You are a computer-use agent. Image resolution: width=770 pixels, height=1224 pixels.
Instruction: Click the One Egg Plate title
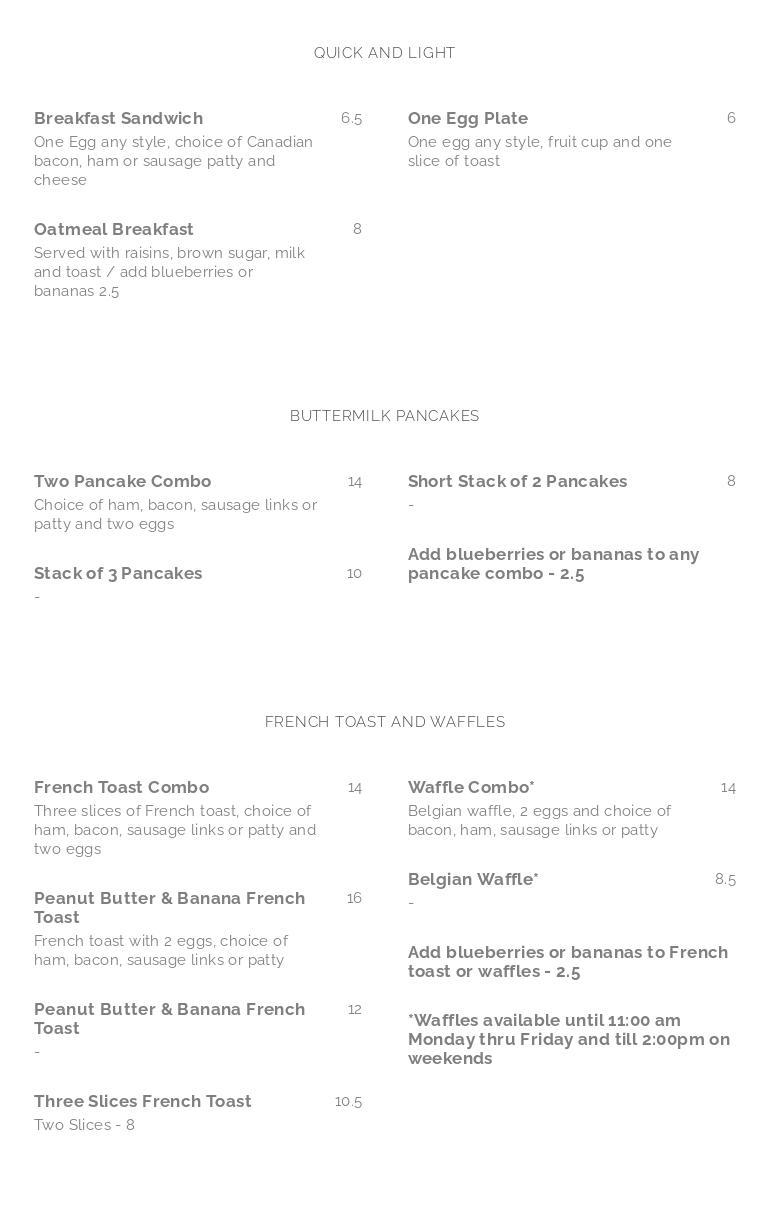pyautogui.click(x=467, y=118)
